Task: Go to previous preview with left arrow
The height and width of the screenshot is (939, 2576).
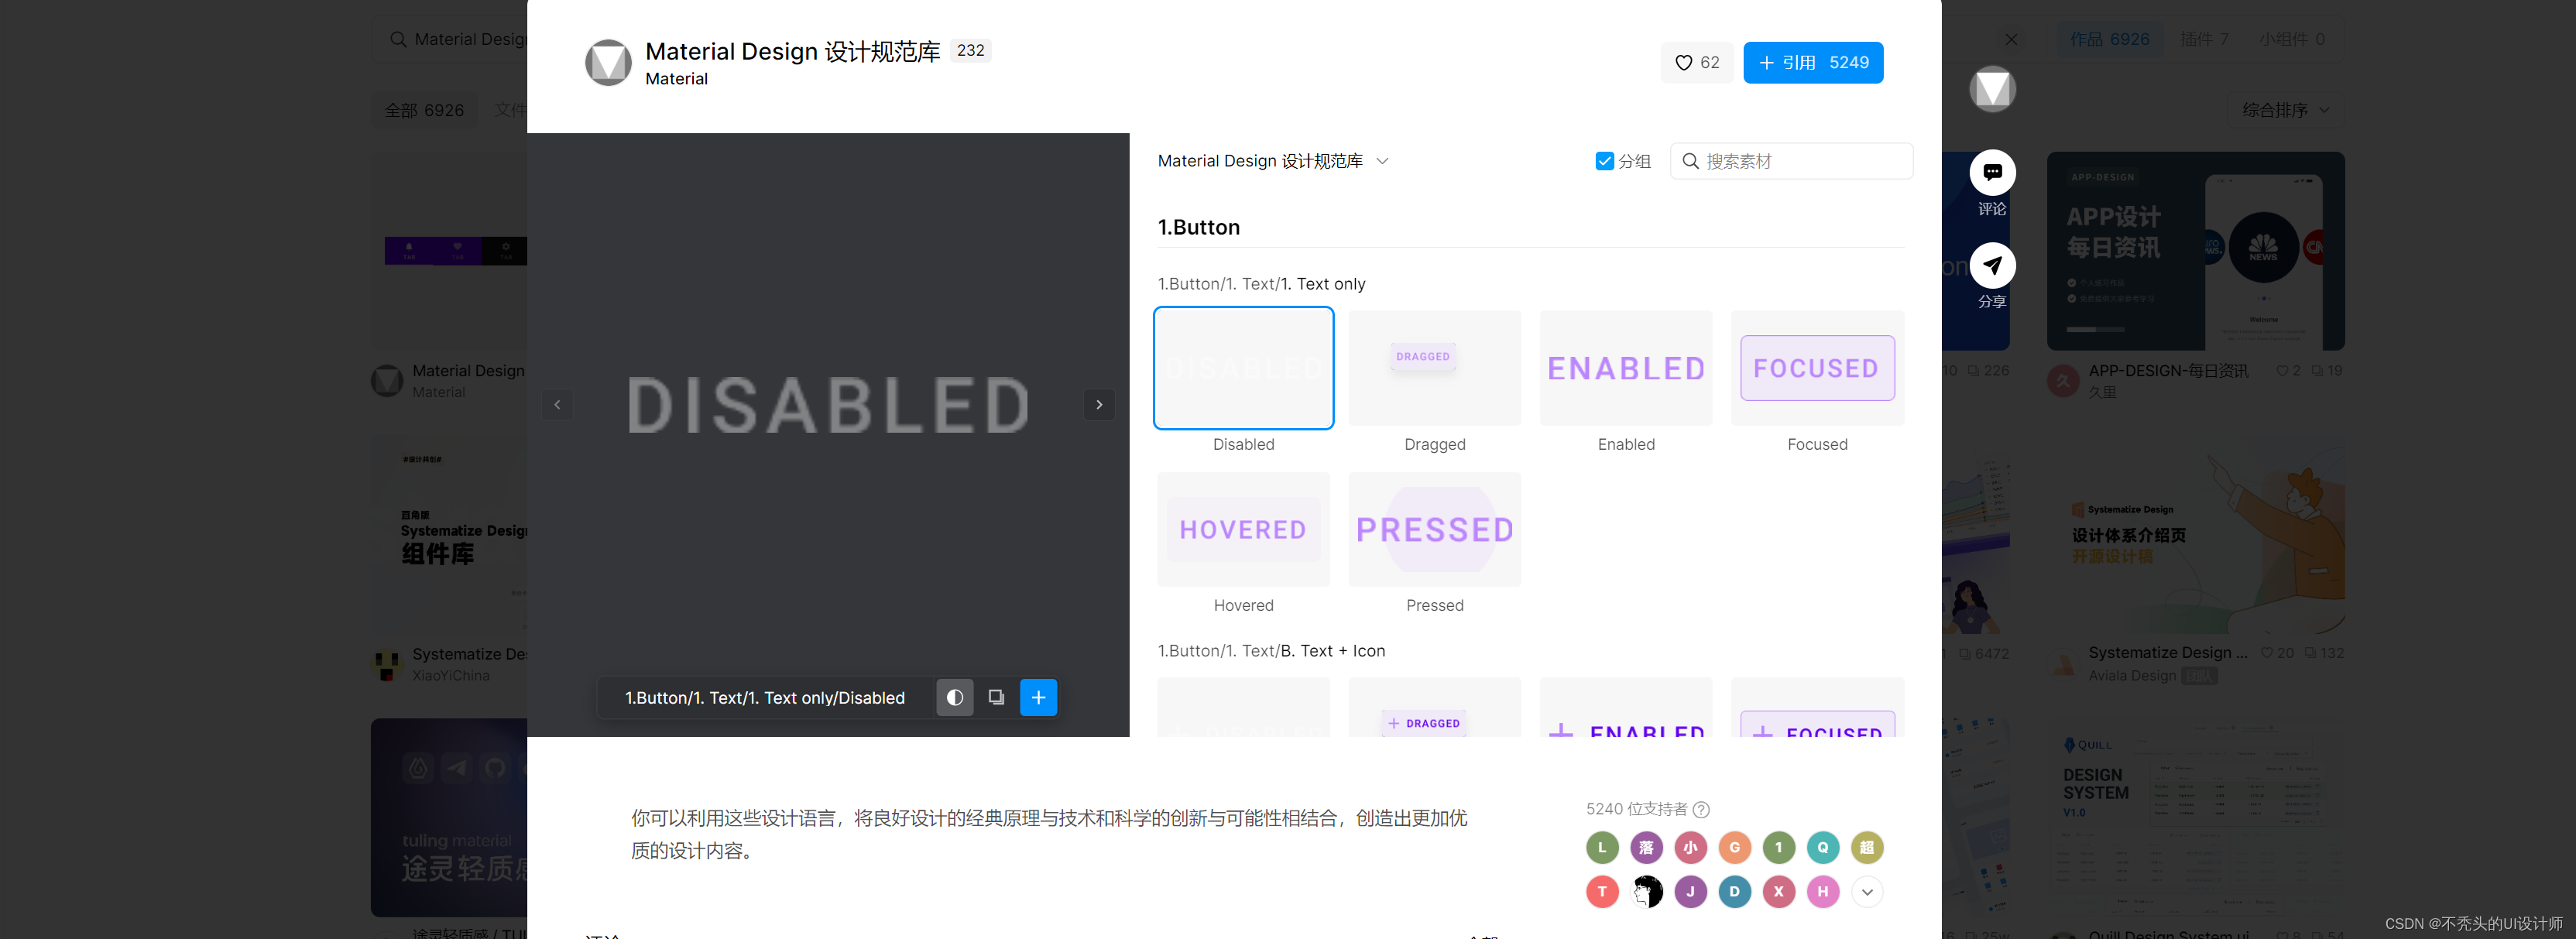Action: pos(557,404)
